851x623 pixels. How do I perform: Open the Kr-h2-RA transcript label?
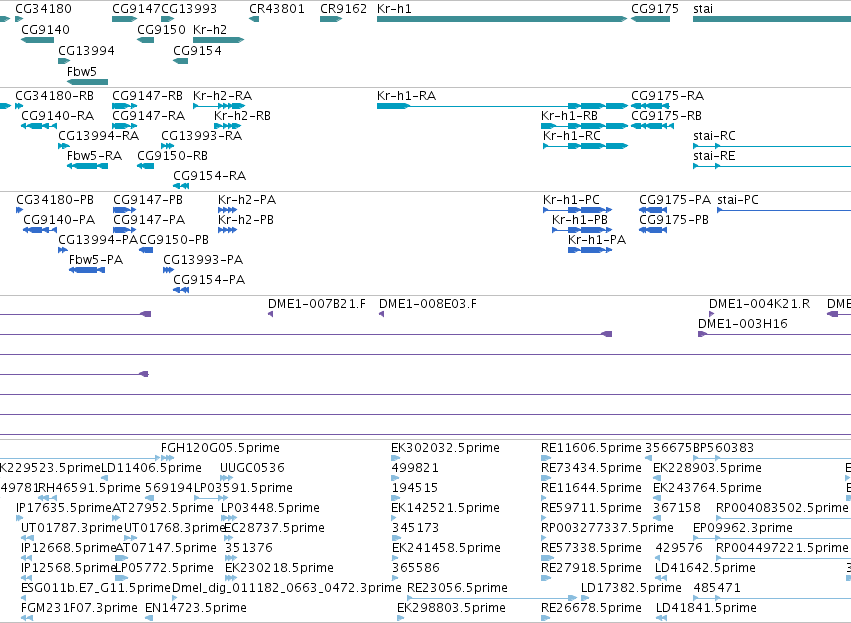point(223,96)
